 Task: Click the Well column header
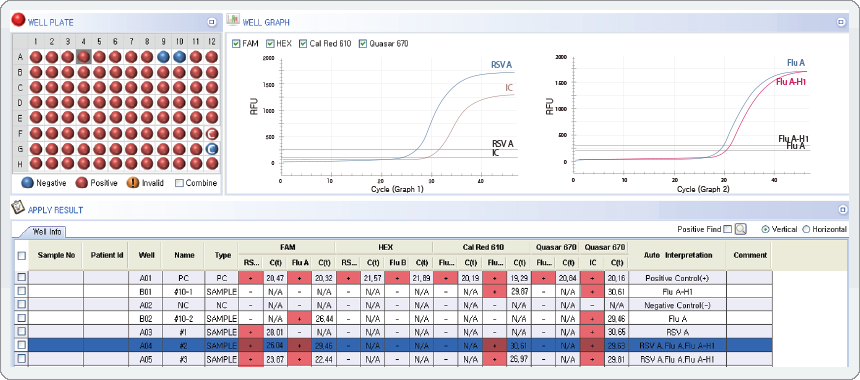click(x=145, y=256)
